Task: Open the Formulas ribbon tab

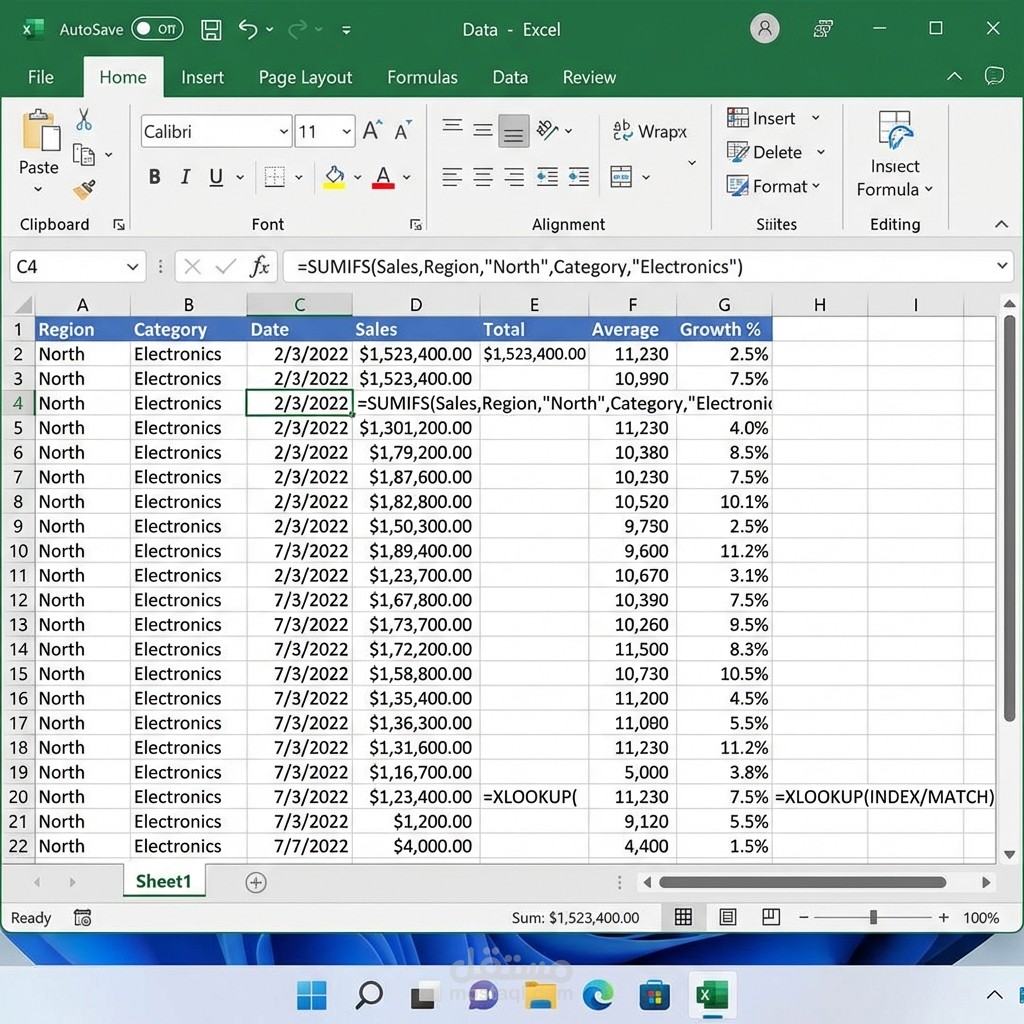Action: [422, 77]
